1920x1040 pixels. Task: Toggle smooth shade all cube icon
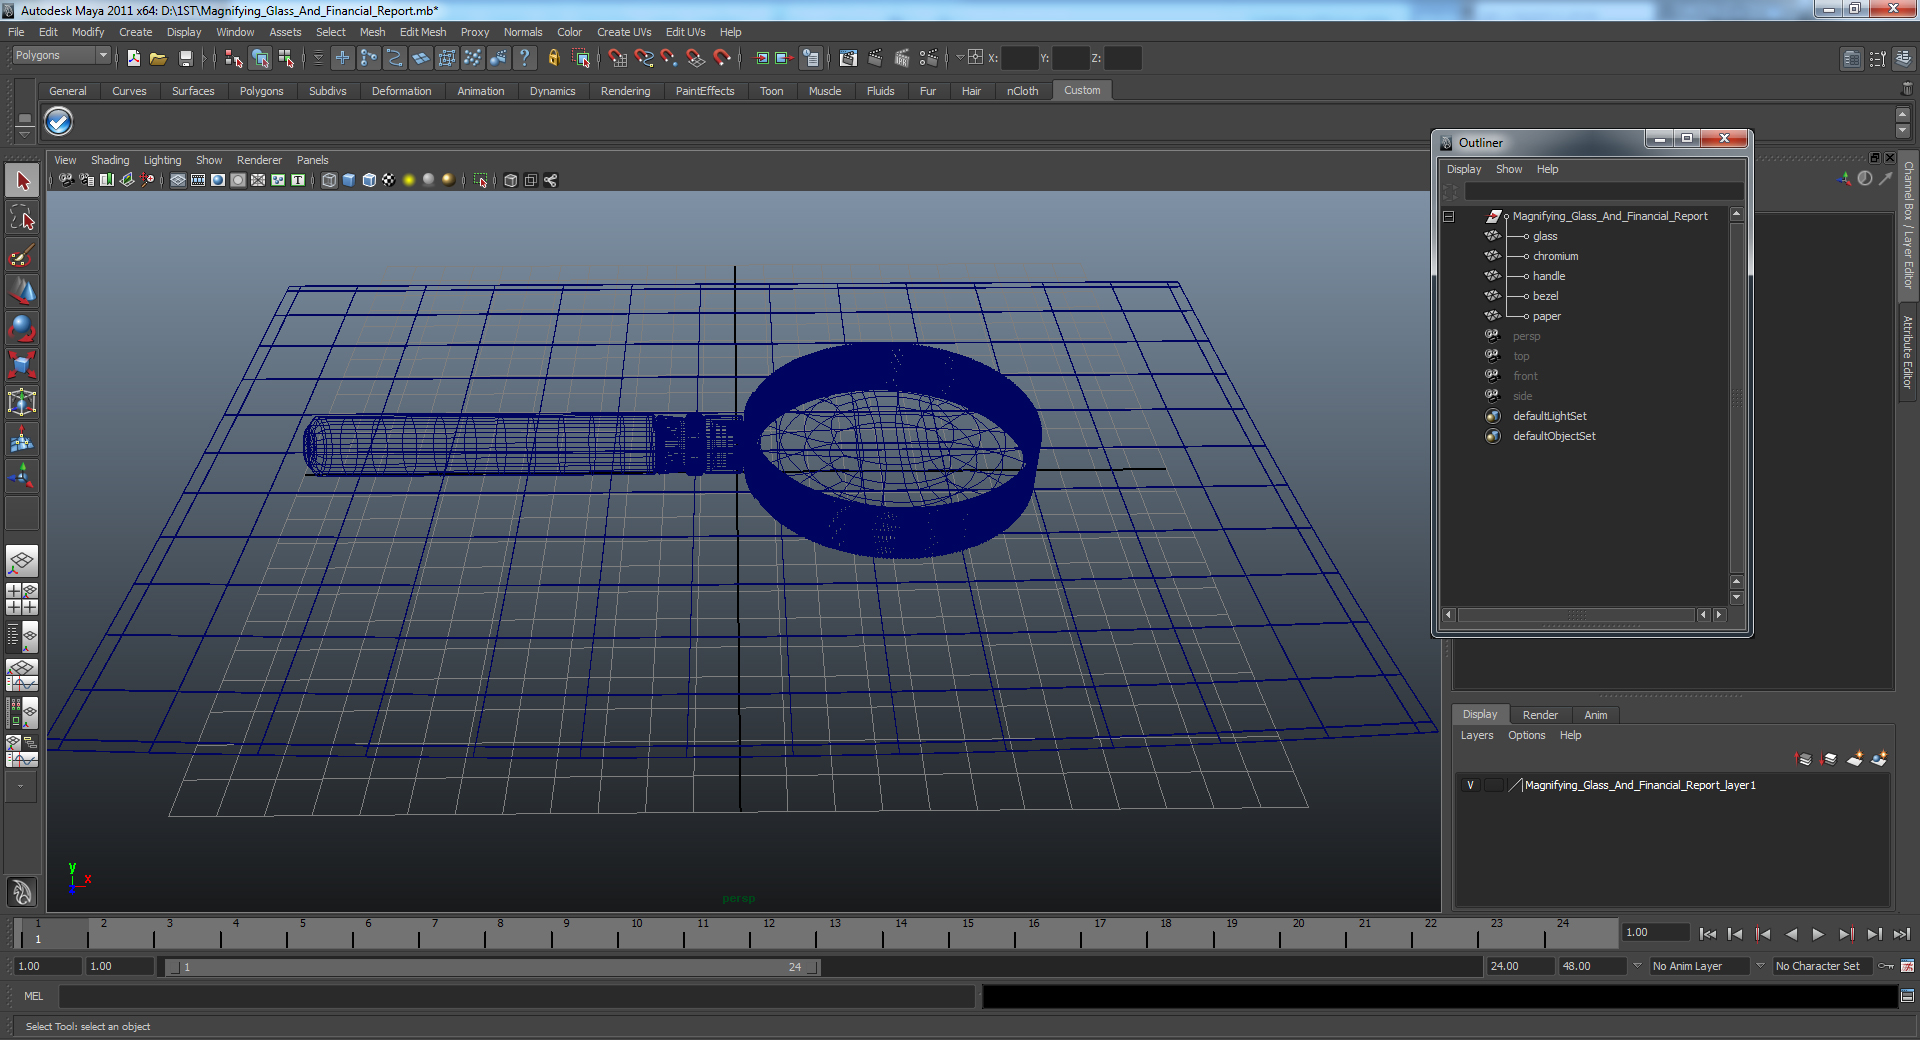(x=349, y=180)
